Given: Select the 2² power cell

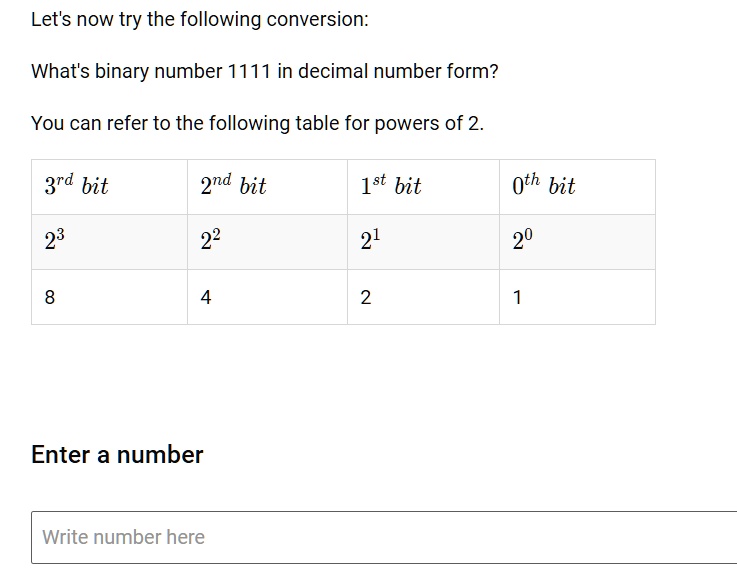Looking at the screenshot, I should click(210, 241).
